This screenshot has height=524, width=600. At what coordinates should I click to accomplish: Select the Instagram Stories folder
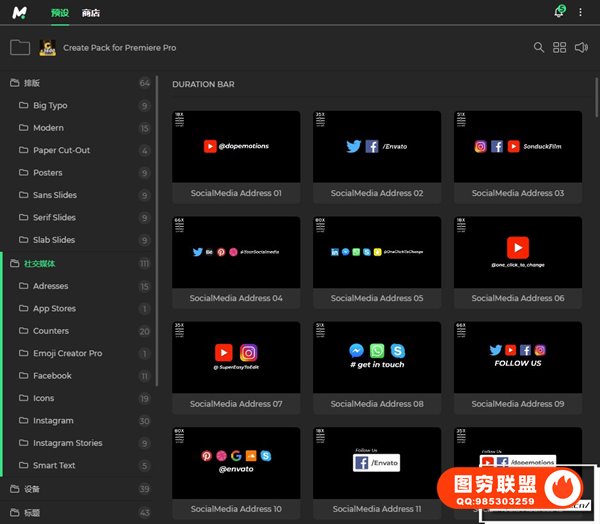67,443
